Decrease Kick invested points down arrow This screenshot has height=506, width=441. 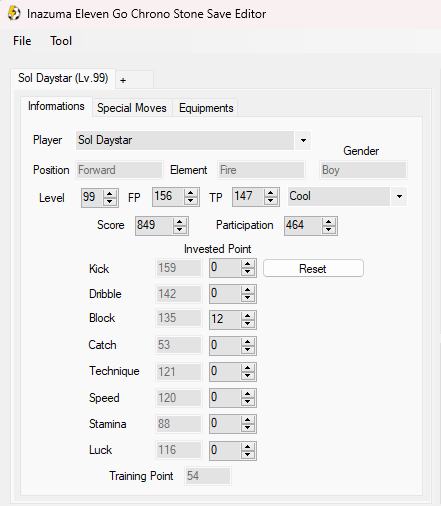[248, 272]
